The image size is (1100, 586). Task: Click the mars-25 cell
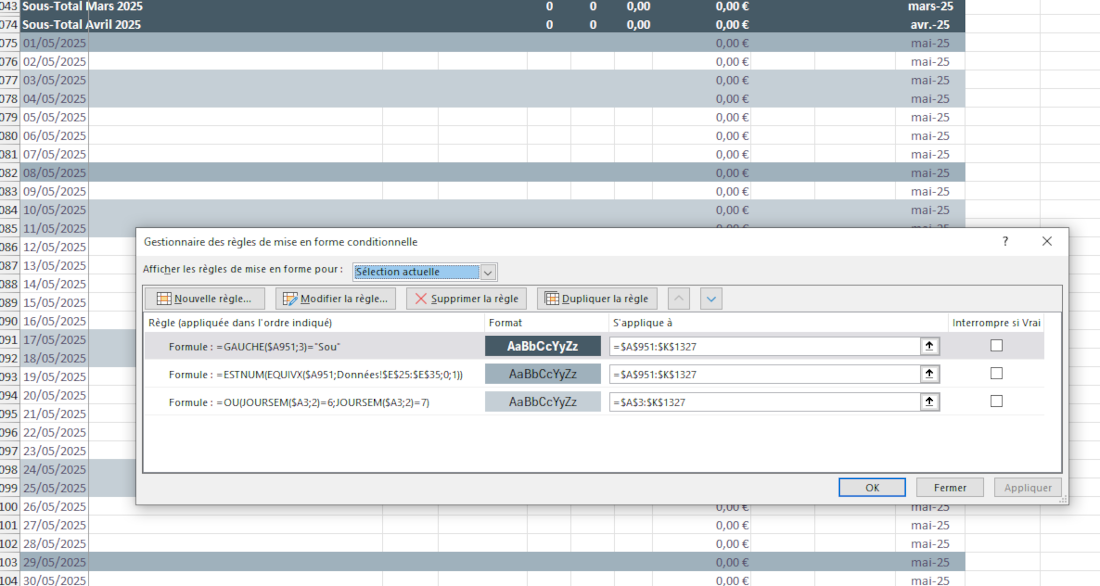point(930,6)
